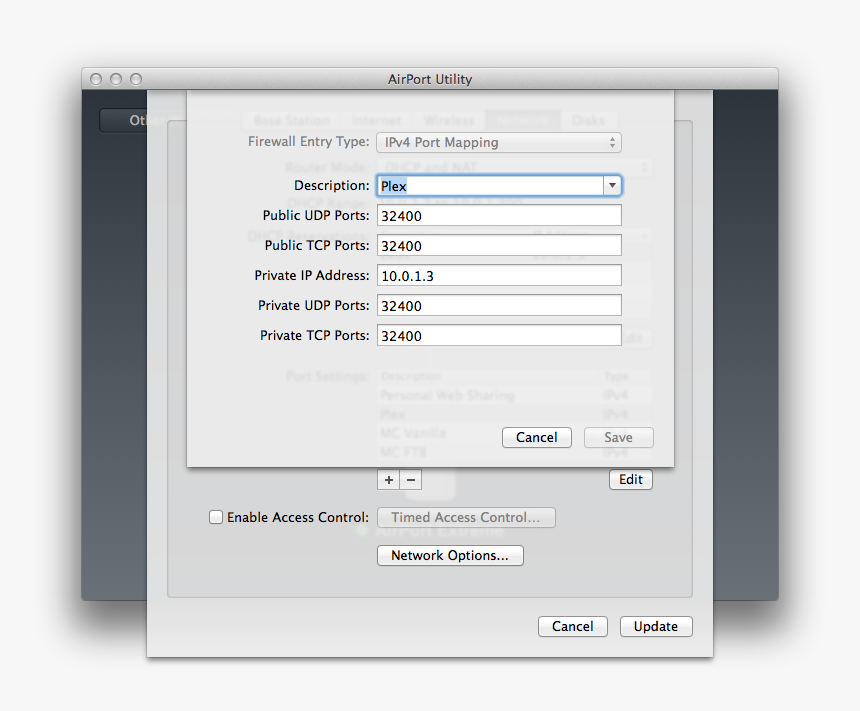Add a port setting with plus button
Screen dimensions: 860x711
click(389, 480)
